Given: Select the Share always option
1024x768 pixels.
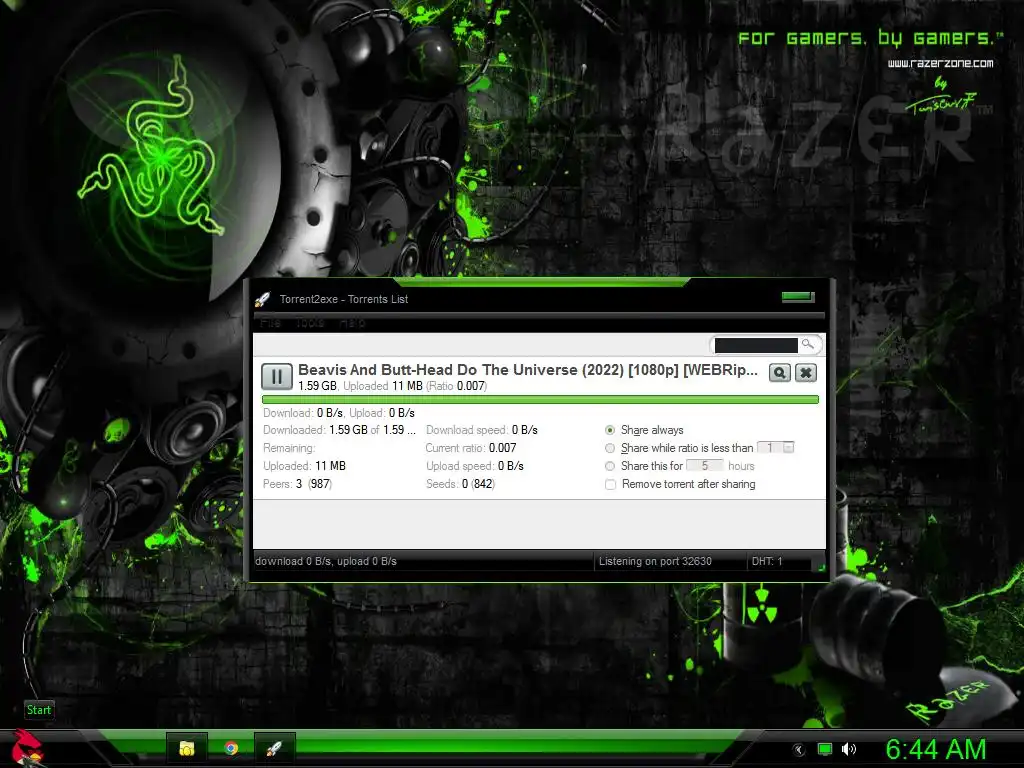Looking at the screenshot, I should tap(610, 430).
